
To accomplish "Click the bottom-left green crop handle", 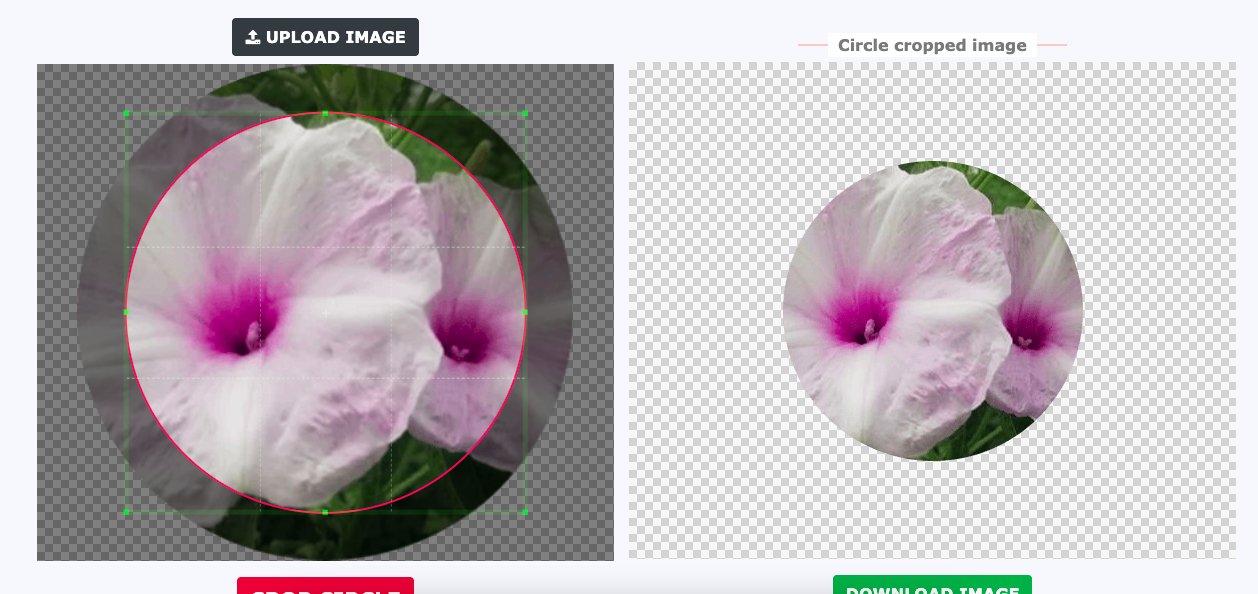I will (127, 512).
